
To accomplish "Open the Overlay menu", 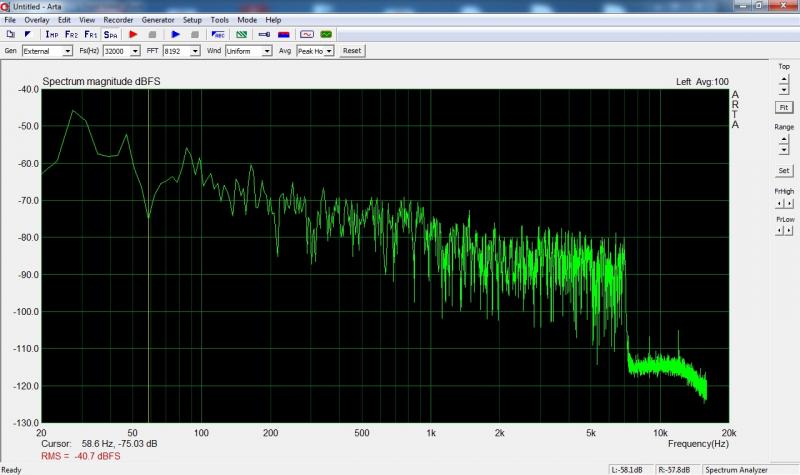I will click(36, 20).
